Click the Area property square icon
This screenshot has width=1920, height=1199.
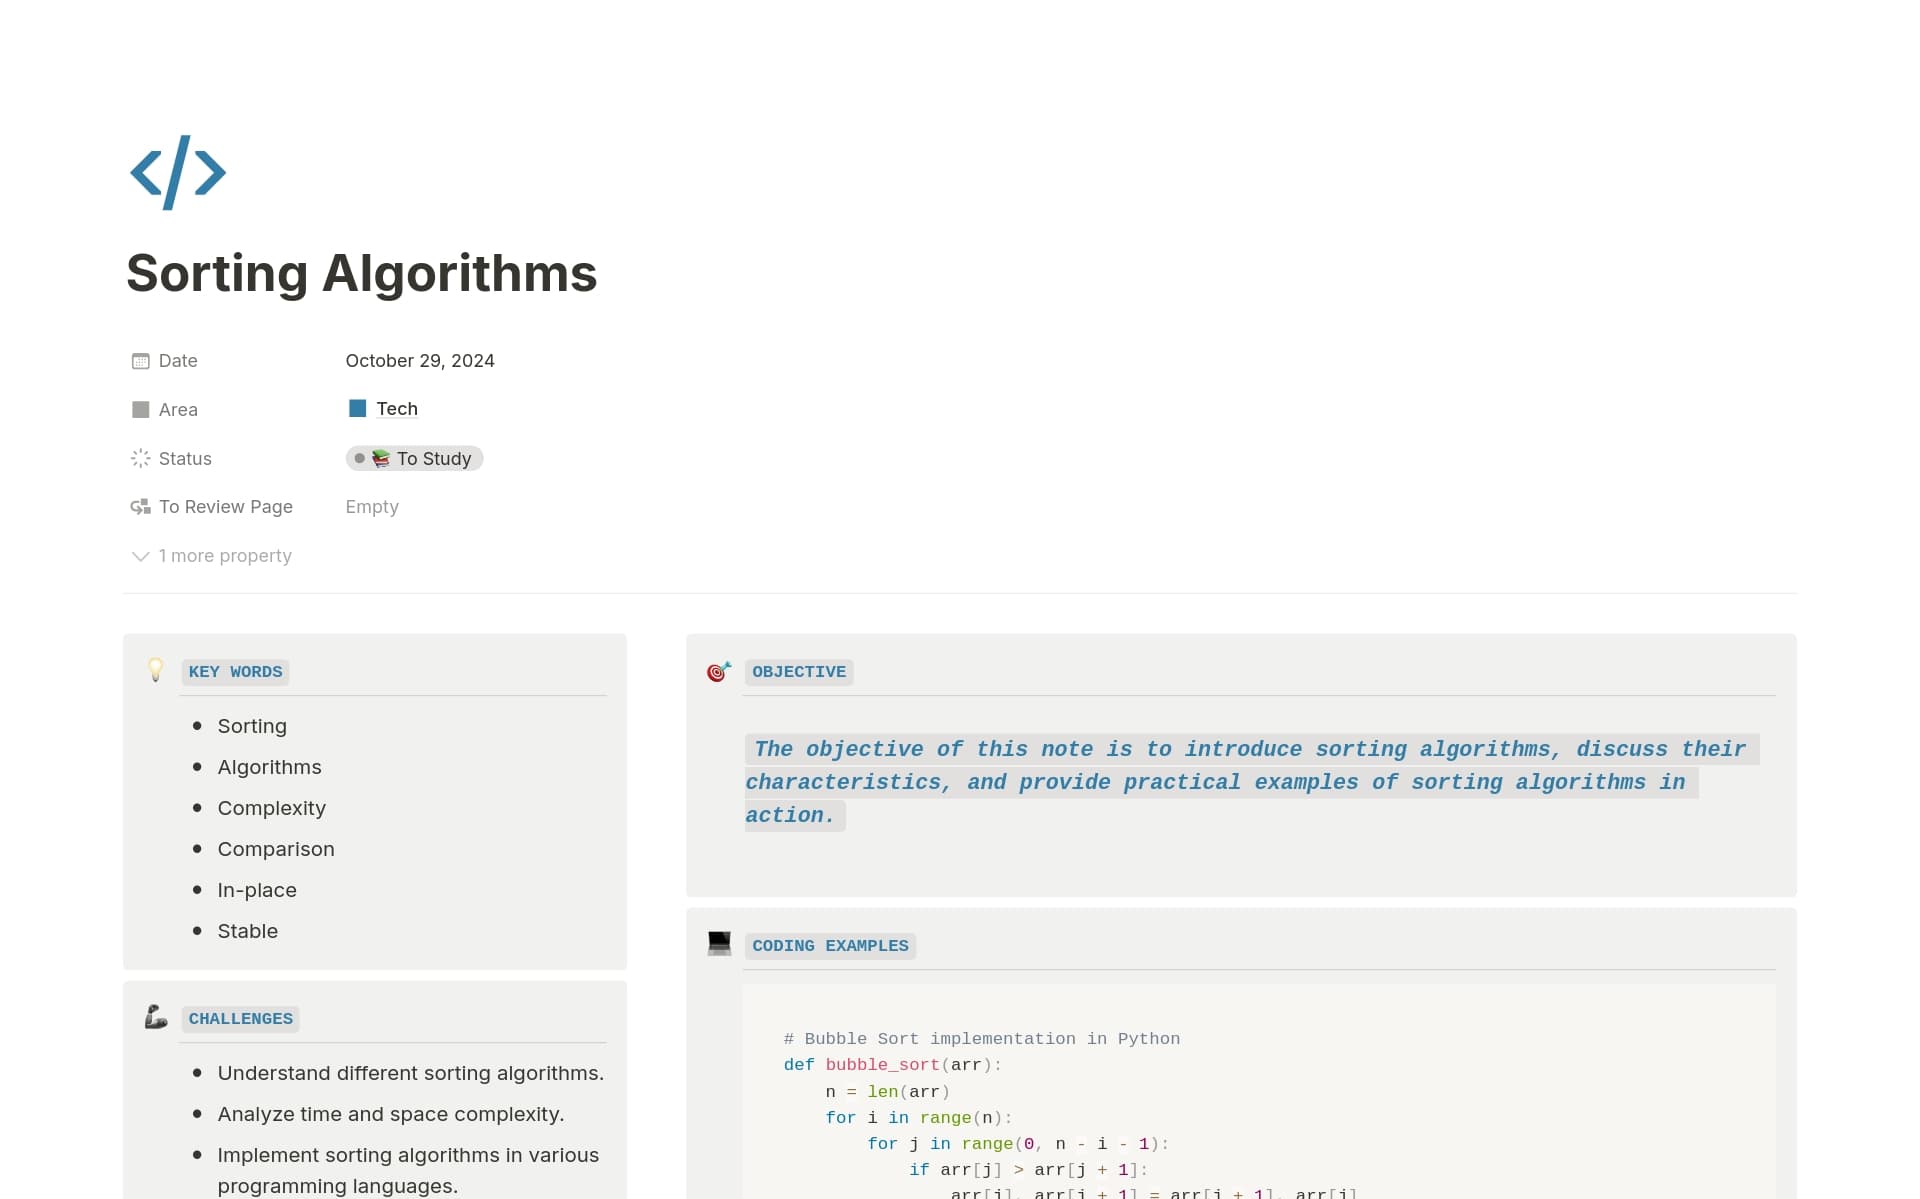point(141,409)
